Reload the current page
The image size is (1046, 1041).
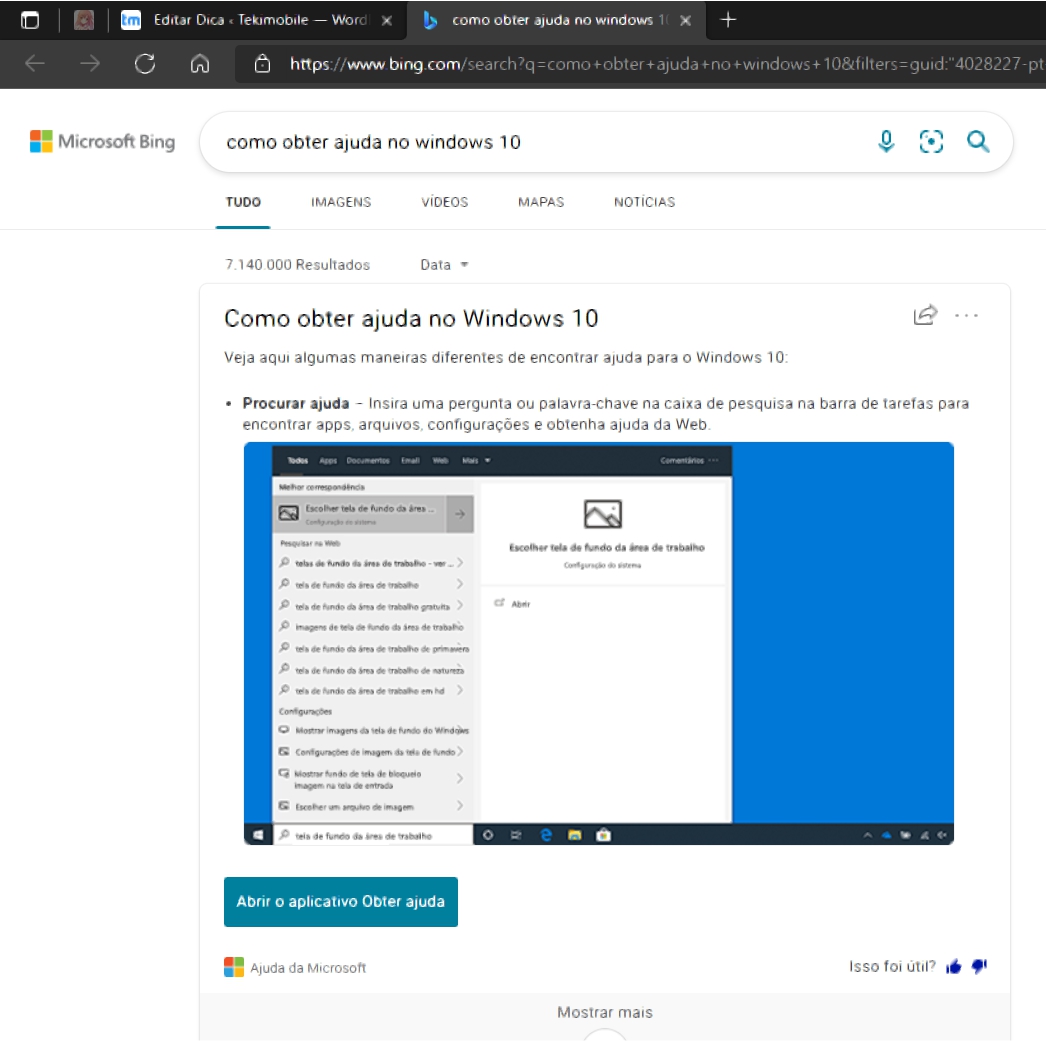tap(145, 64)
